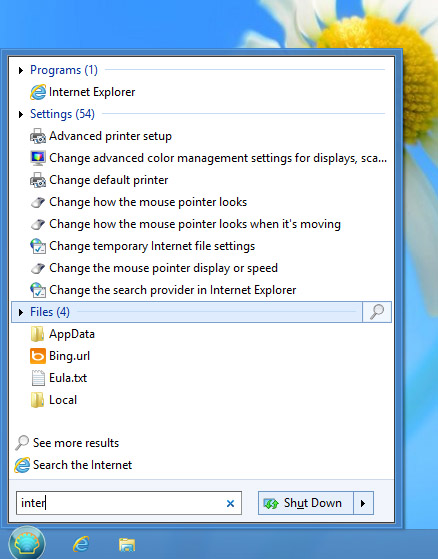
Task: Select 'Change the mouse pointer display or speed'
Action: (163, 268)
